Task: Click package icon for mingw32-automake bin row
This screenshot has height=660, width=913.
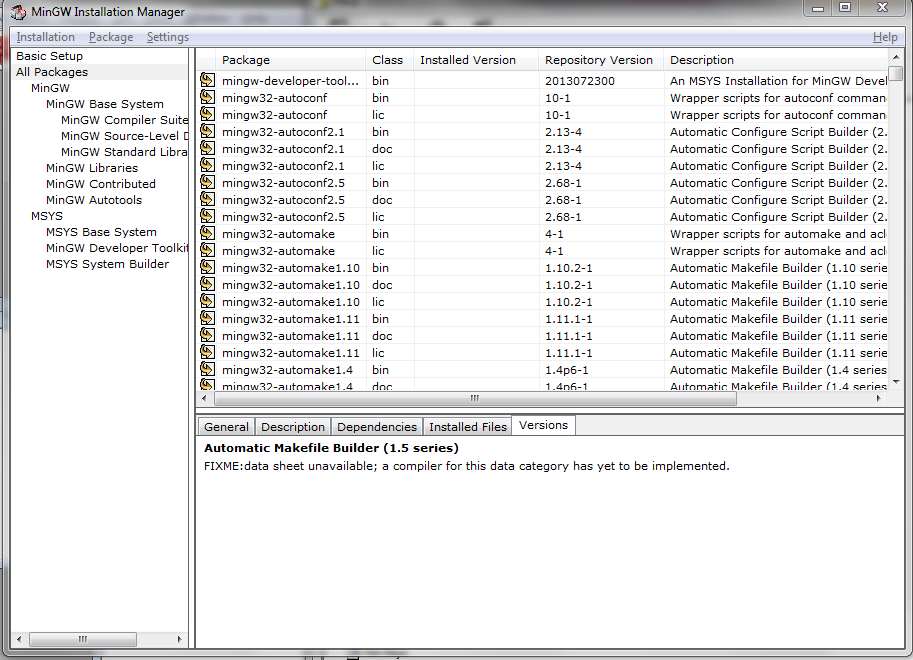Action: [207, 232]
